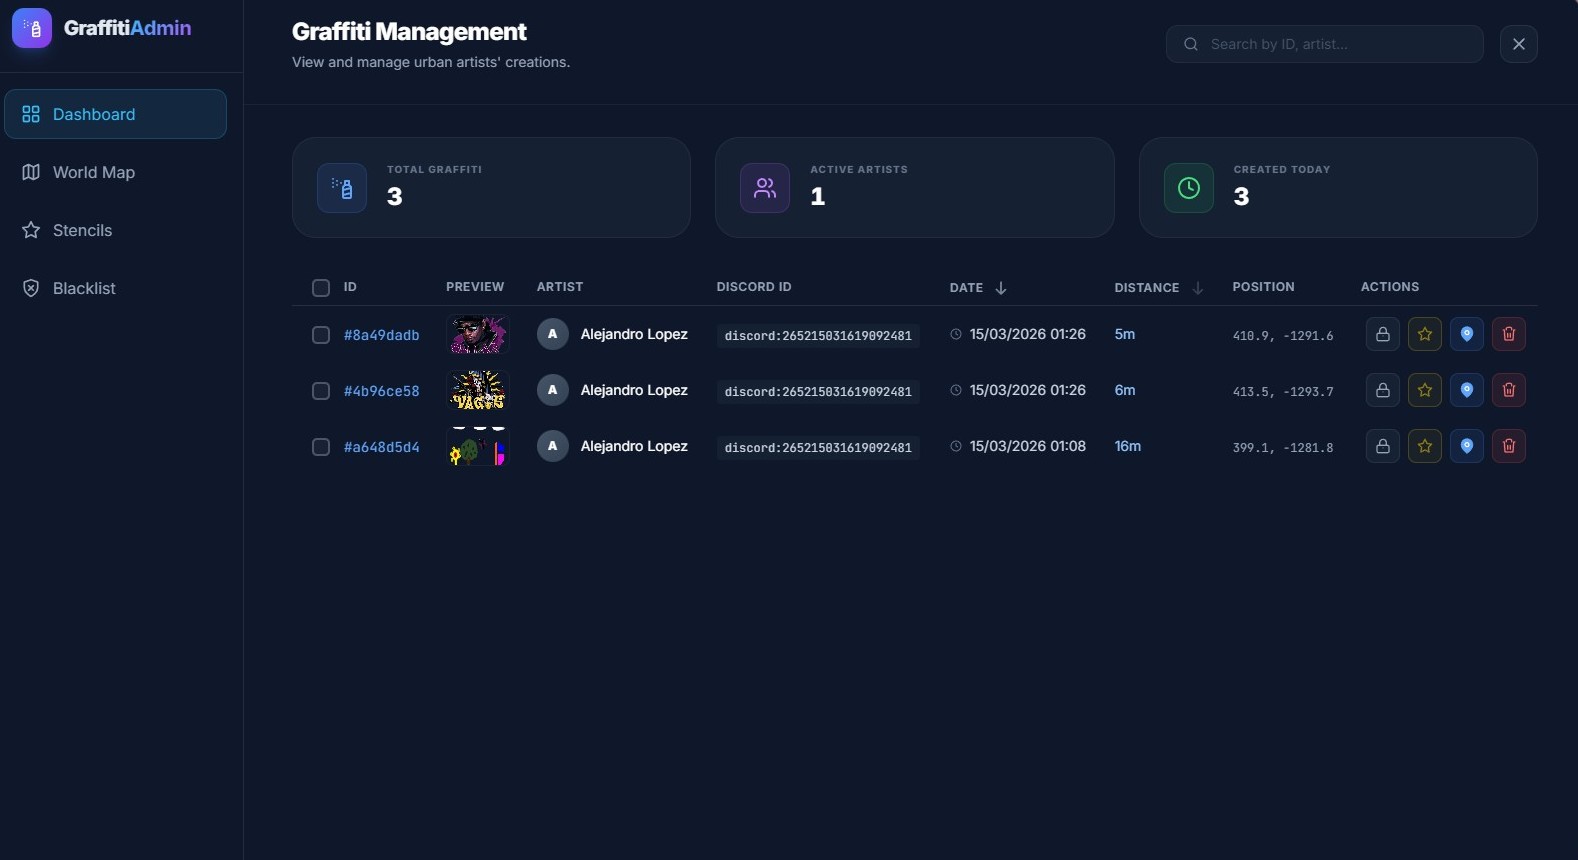Click the GraffitiAdmin spray can logo
The width and height of the screenshot is (1578, 860).
32,28
